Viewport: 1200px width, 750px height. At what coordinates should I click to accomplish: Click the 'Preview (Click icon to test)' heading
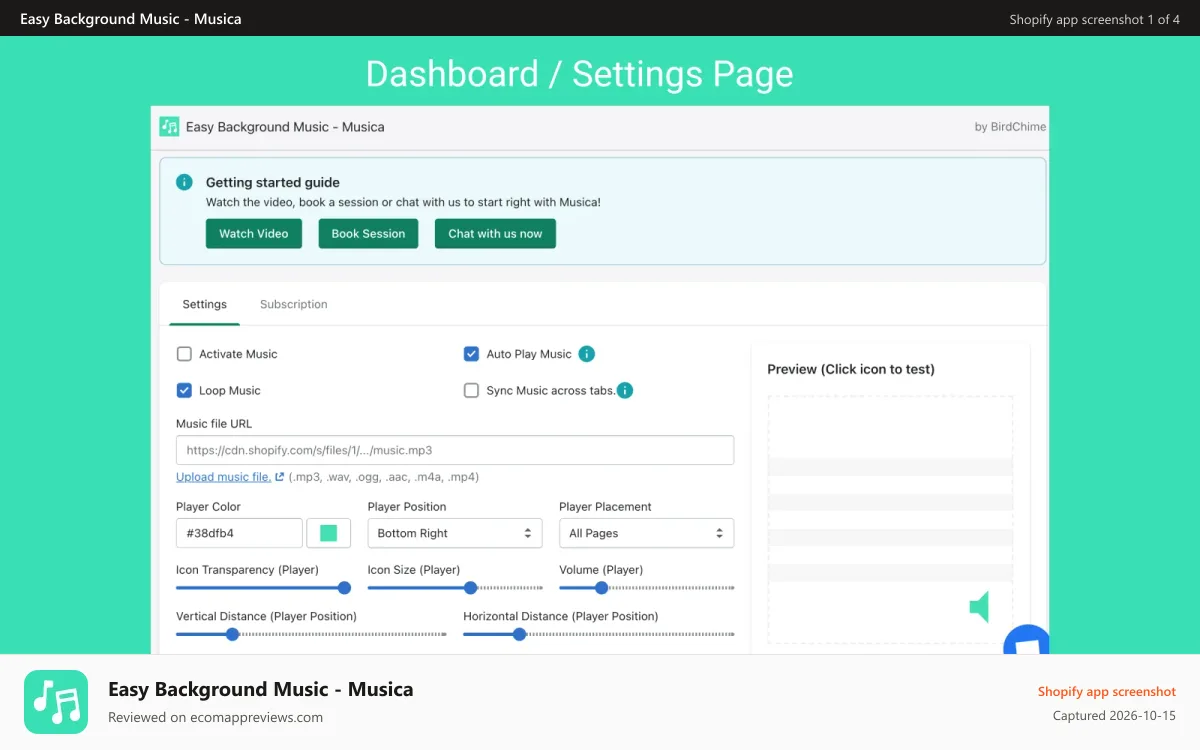[x=851, y=369]
